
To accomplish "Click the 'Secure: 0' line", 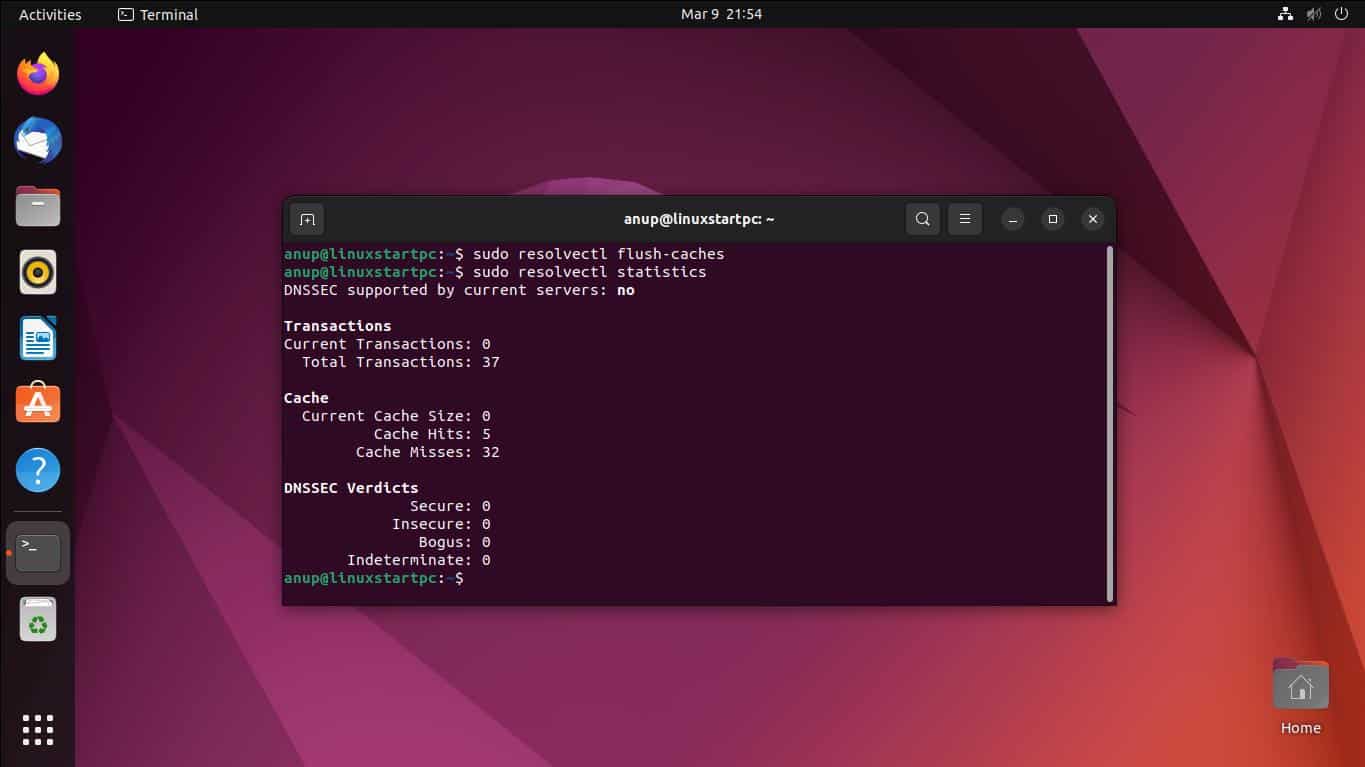I will click(450, 506).
